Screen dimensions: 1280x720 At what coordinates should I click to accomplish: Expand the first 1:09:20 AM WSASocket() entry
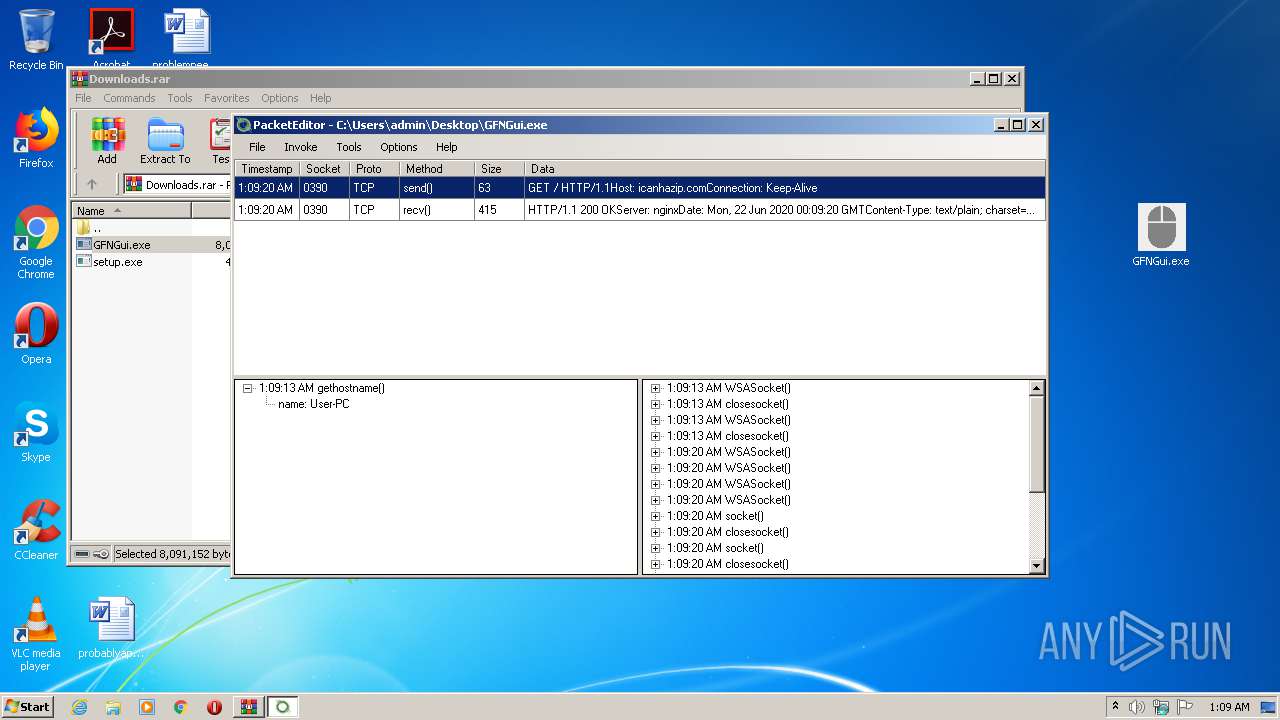click(655, 452)
